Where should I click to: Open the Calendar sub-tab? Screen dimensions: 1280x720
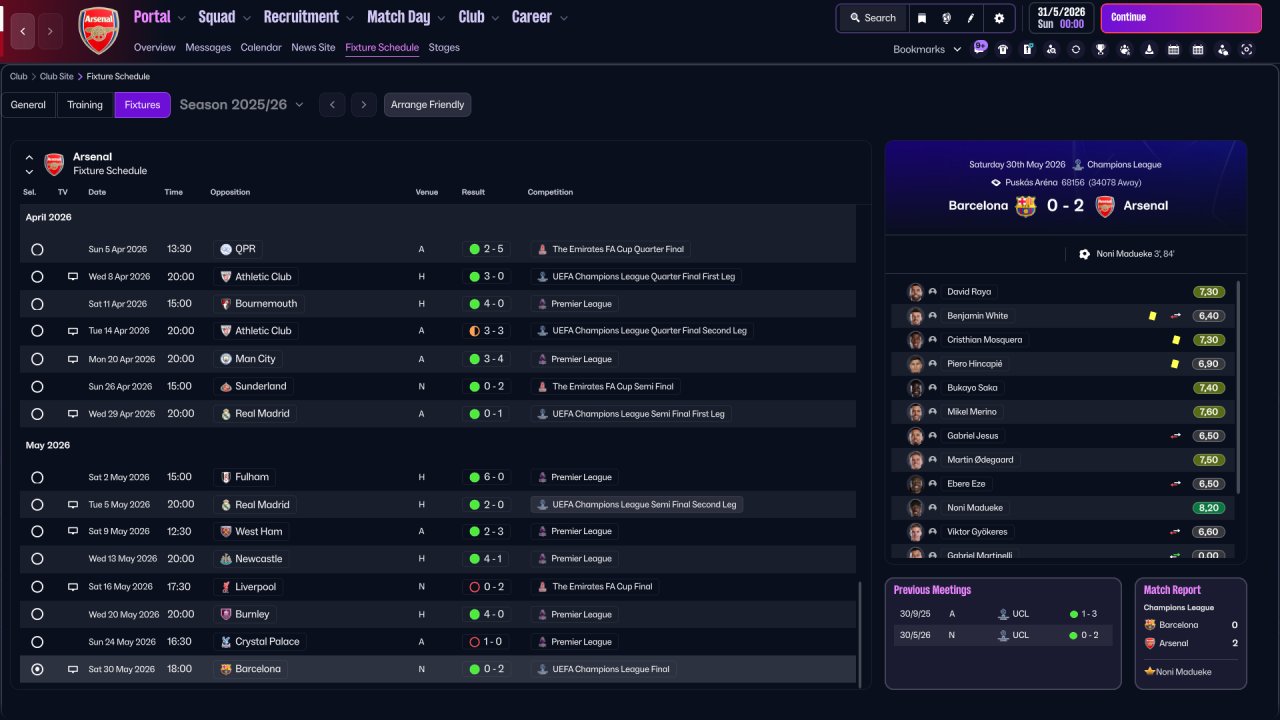click(261, 48)
